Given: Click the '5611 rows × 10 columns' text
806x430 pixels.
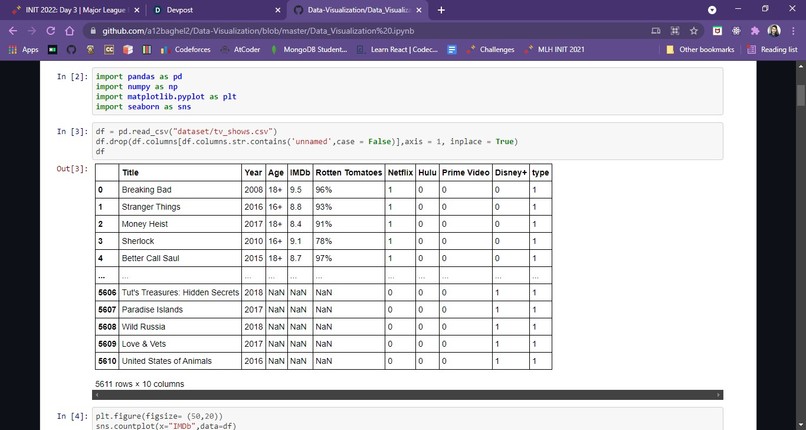Looking at the screenshot, I should (x=139, y=384).
